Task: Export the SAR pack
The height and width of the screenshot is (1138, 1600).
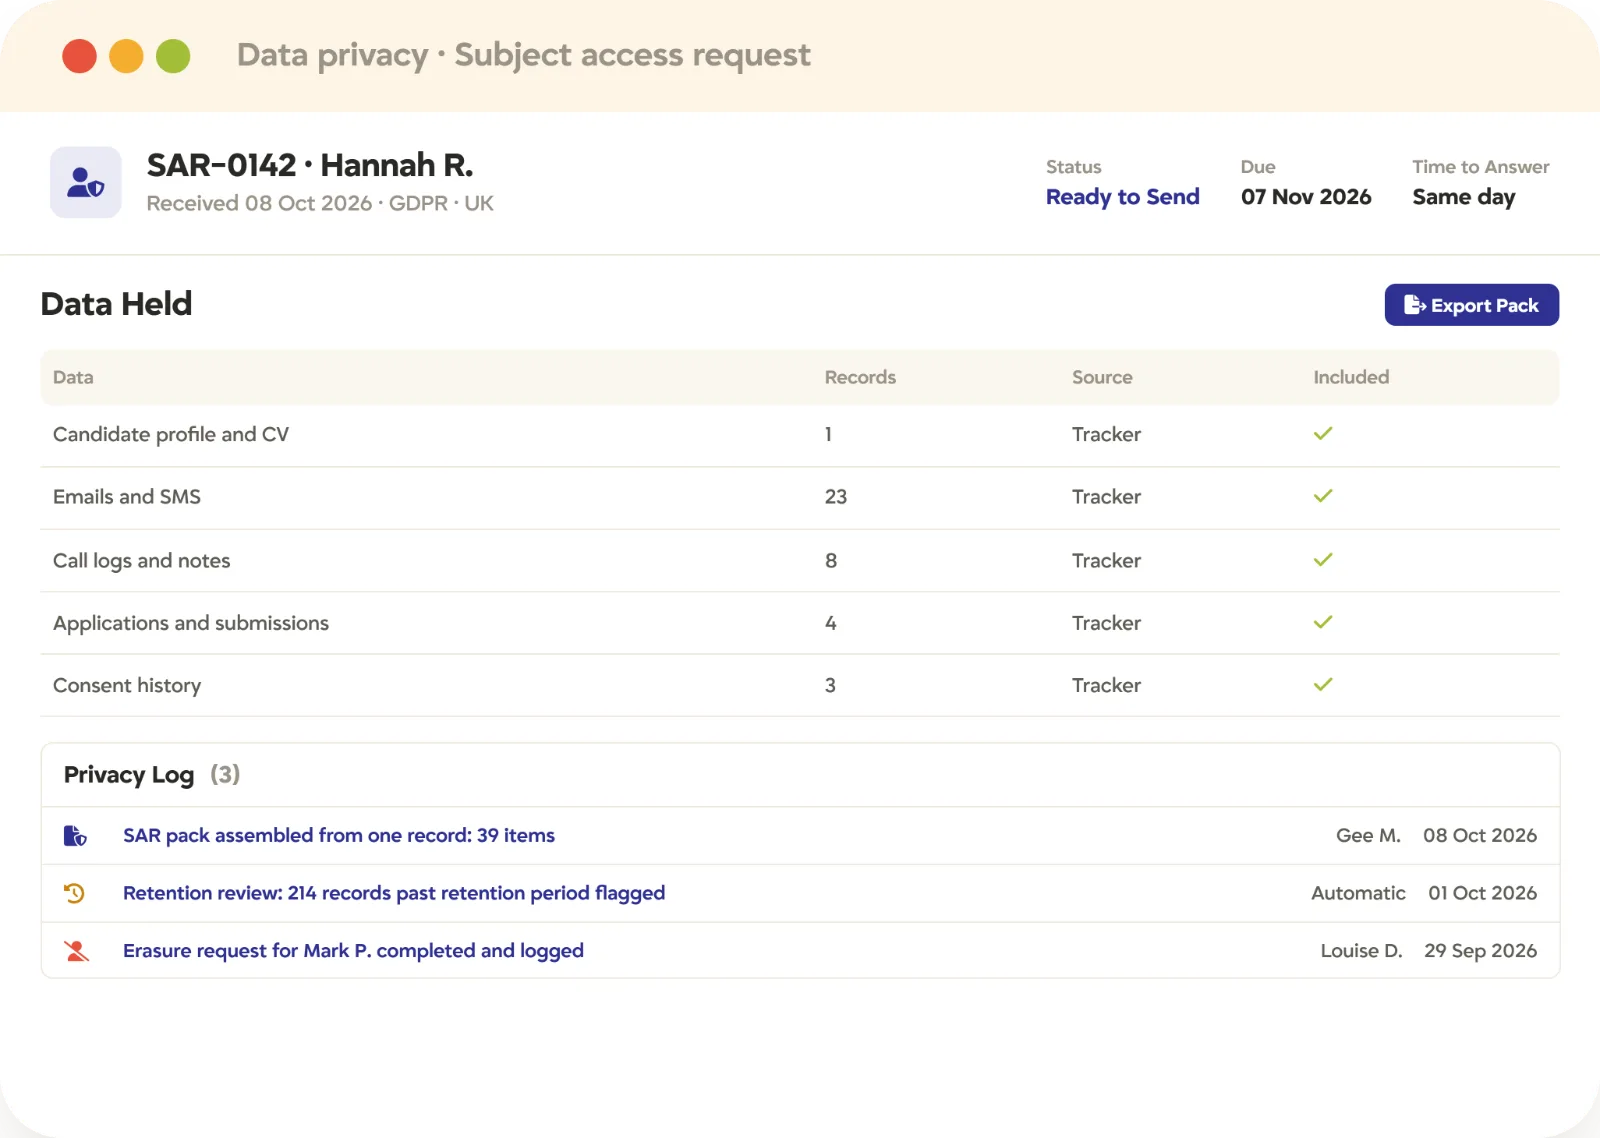Action: (1471, 305)
